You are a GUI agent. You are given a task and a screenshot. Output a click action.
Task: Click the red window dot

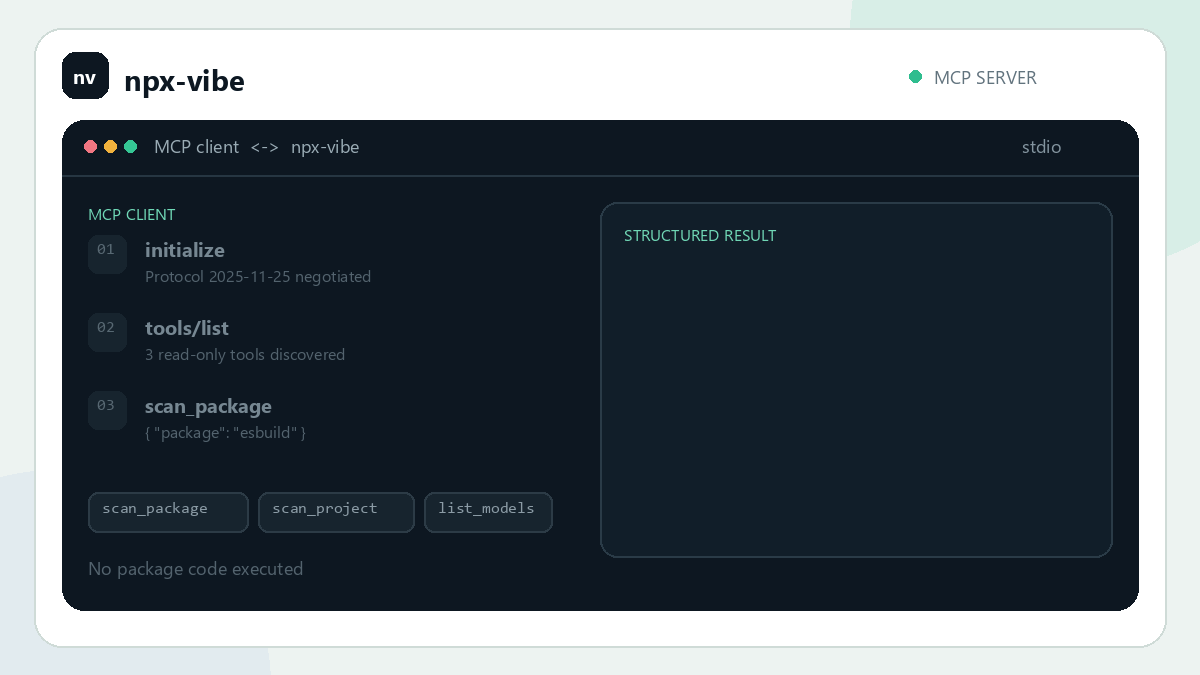click(91, 147)
